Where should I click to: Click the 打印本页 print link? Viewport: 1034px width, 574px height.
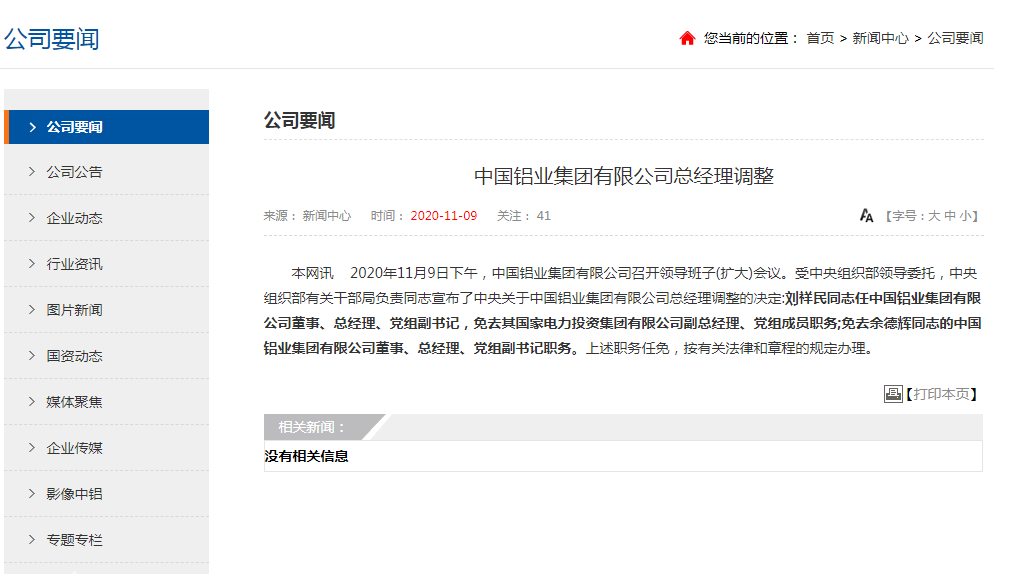tap(941, 394)
